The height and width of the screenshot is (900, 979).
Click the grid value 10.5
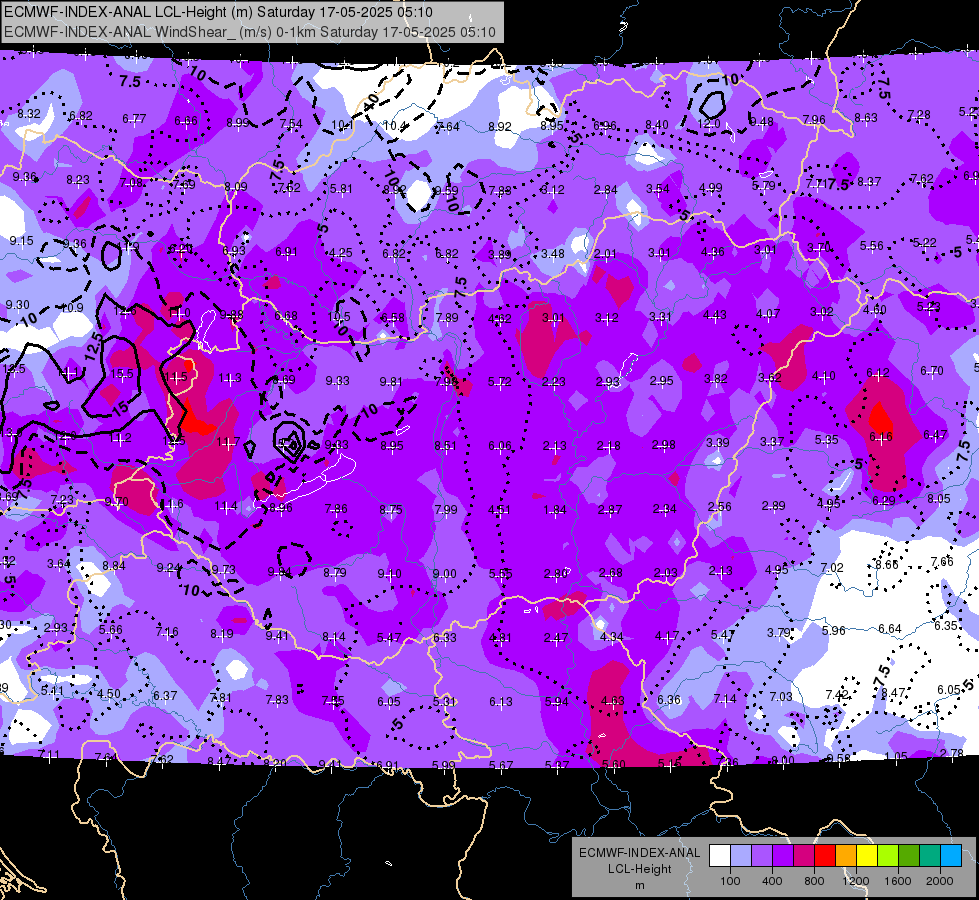339,317
